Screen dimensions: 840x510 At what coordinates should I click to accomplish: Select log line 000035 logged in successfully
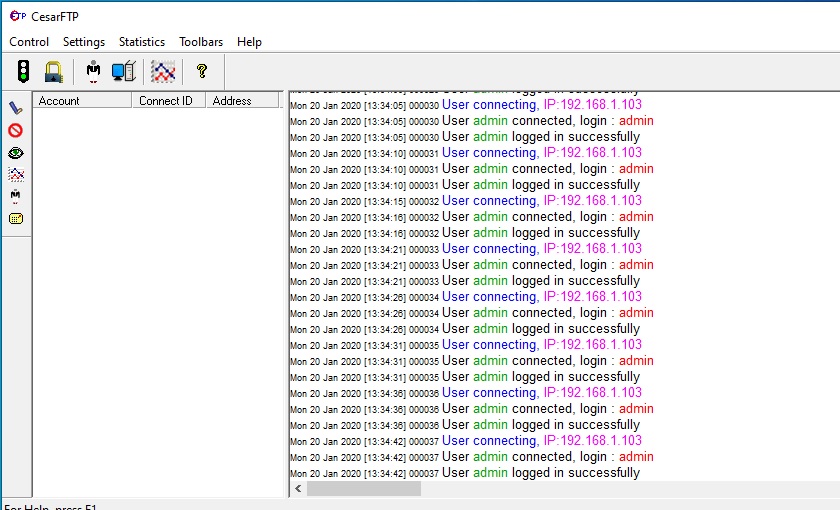coord(465,377)
